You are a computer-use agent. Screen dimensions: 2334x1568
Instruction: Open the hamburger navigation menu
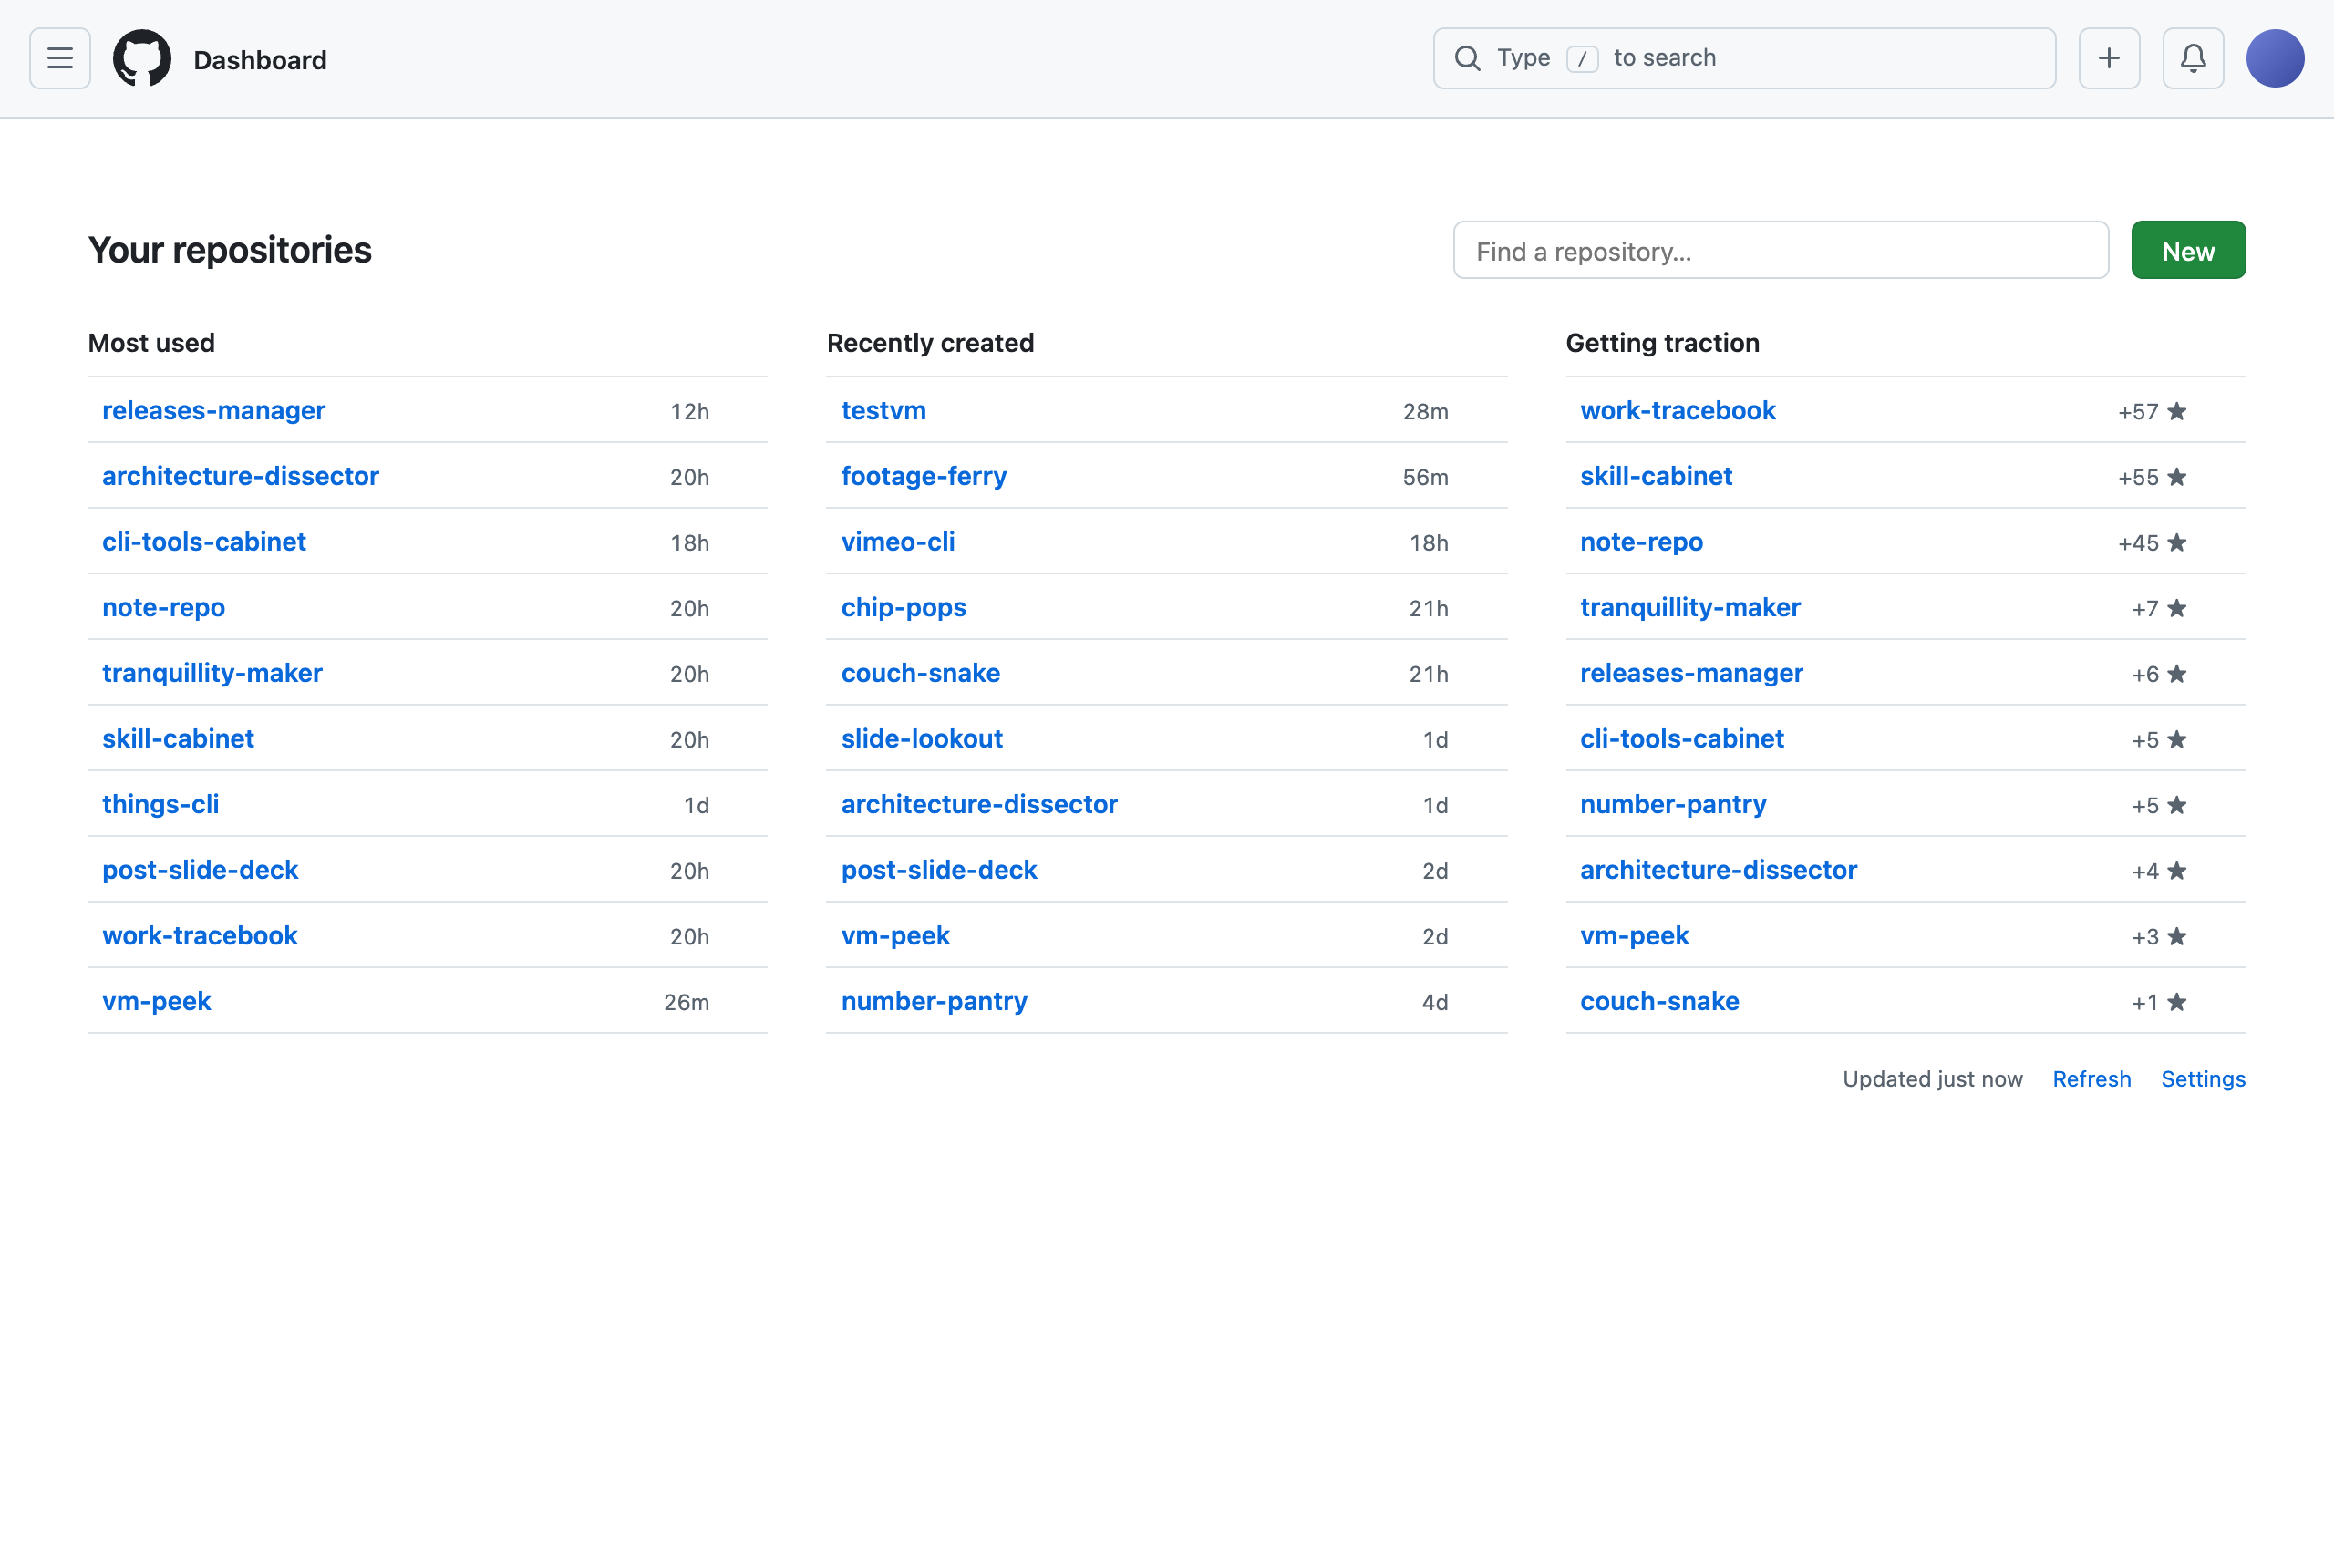coord(60,58)
